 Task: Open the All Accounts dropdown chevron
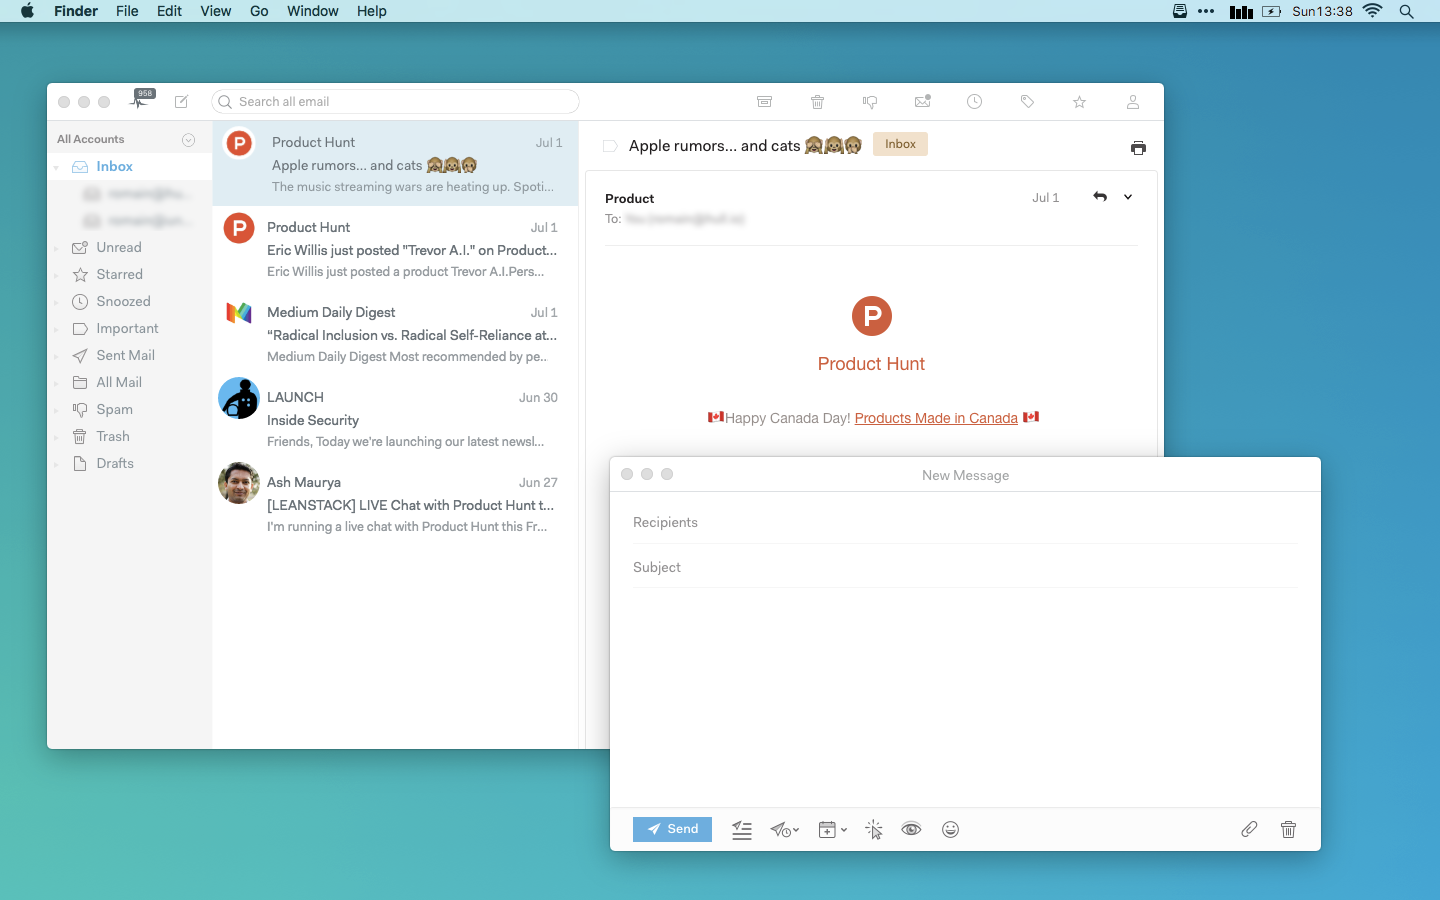click(188, 140)
